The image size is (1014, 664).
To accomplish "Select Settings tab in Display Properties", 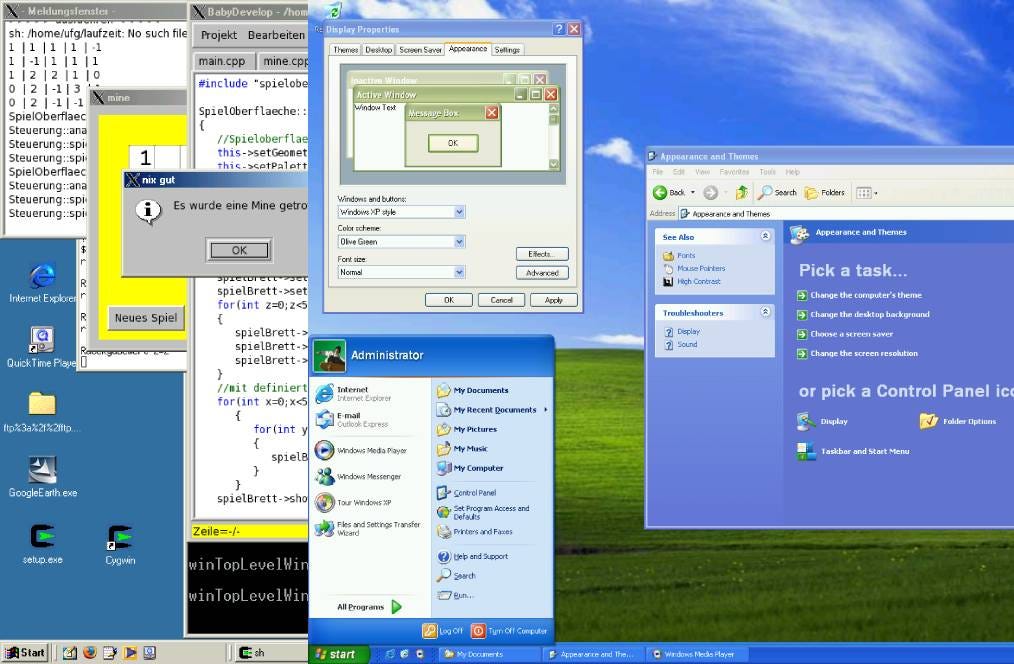I will pyautogui.click(x=507, y=50).
